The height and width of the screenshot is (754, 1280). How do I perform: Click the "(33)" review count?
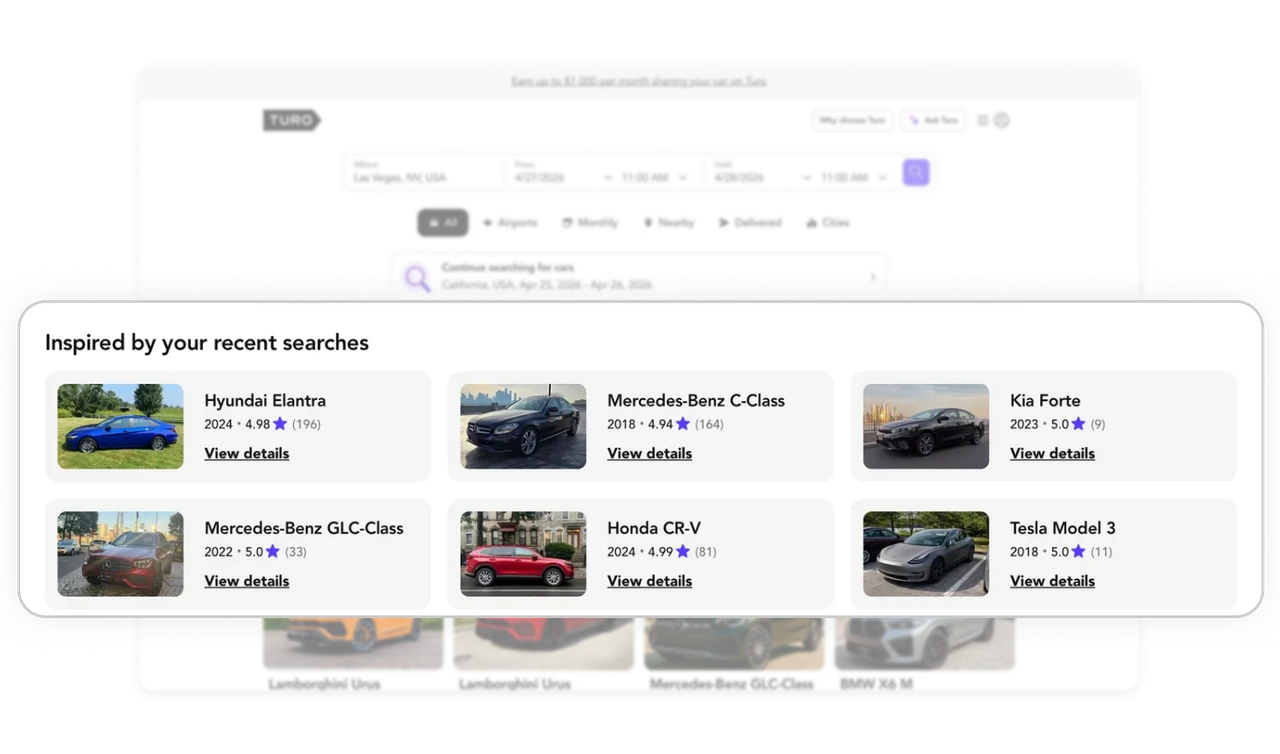click(296, 552)
